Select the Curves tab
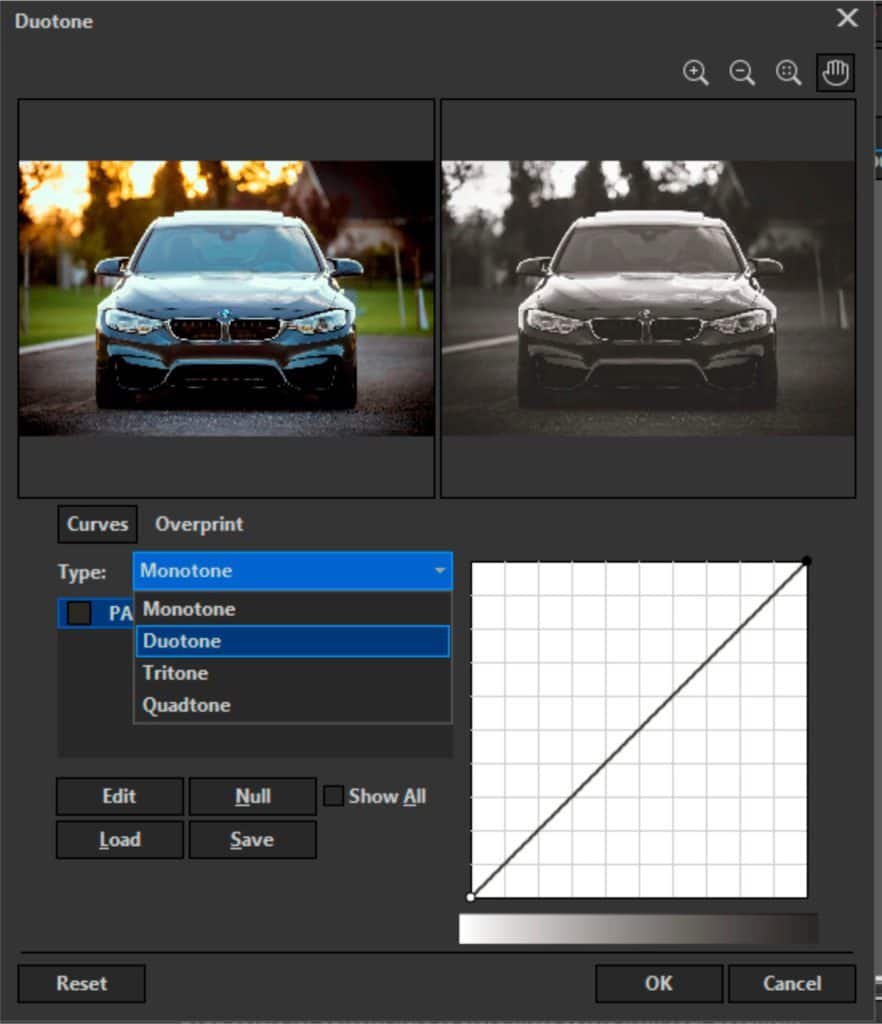The height and width of the screenshot is (1024, 882). (96, 523)
